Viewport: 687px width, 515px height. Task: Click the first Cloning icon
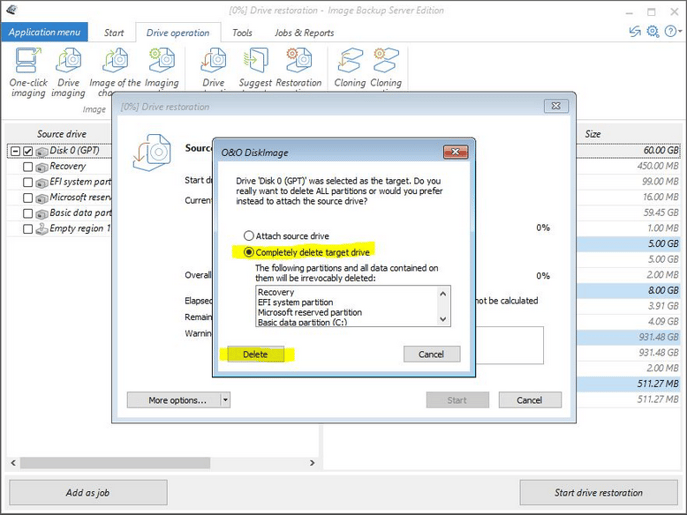350,60
